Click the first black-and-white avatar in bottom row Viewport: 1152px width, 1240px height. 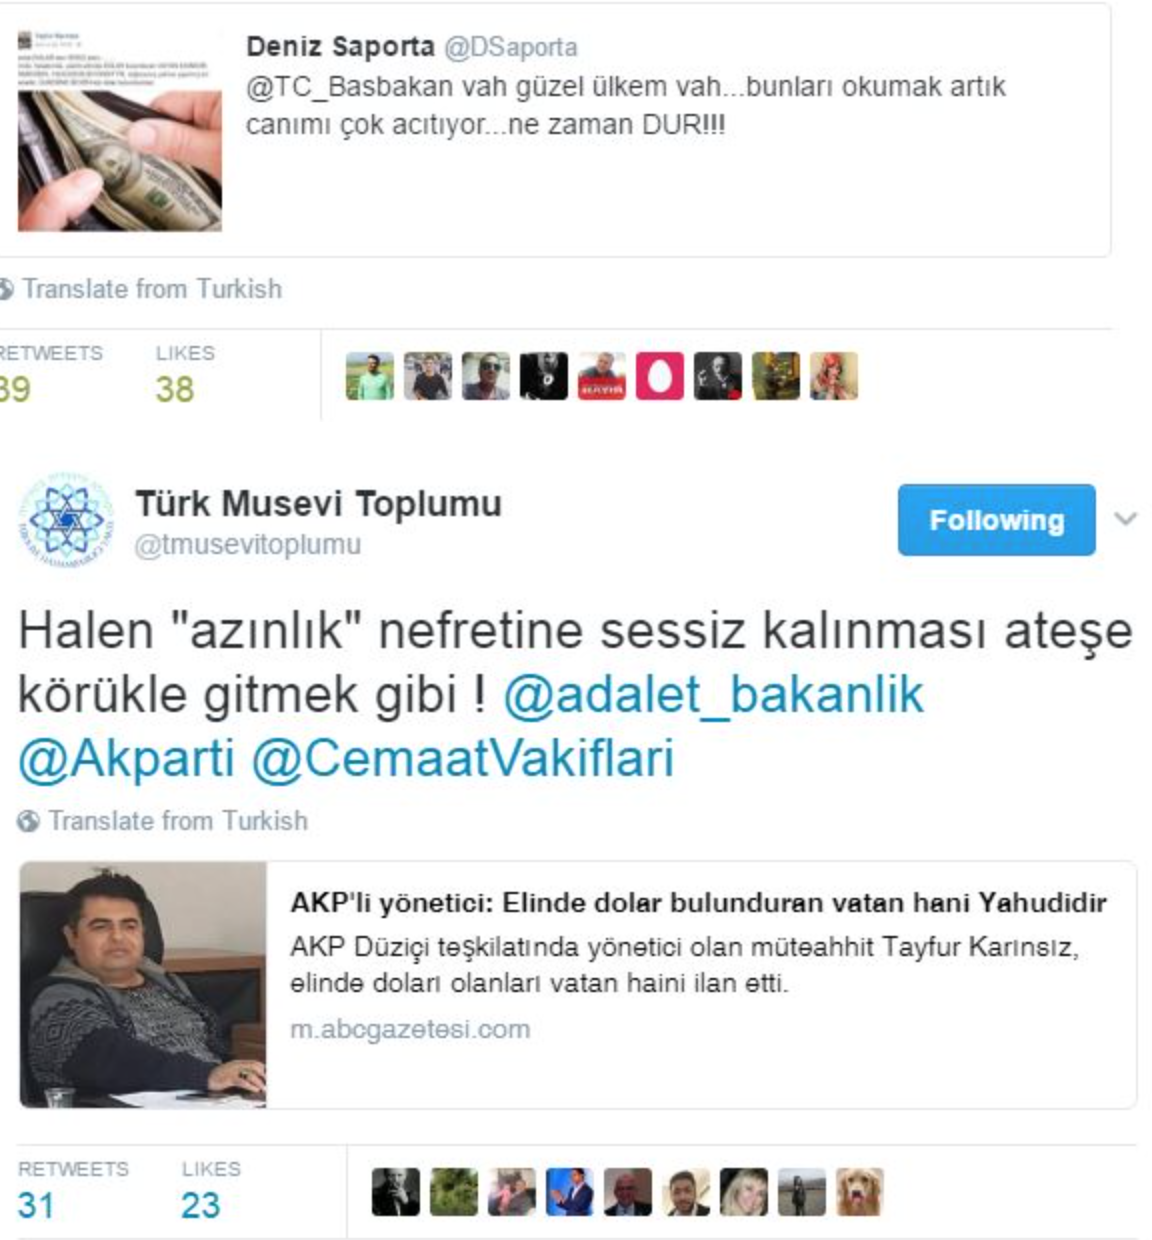tap(396, 1192)
